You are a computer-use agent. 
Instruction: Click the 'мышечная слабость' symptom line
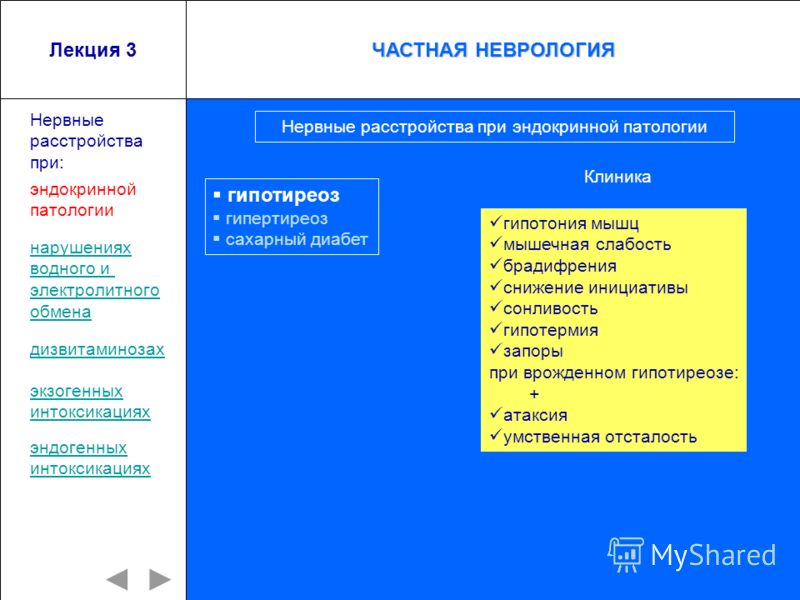tap(580, 244)
